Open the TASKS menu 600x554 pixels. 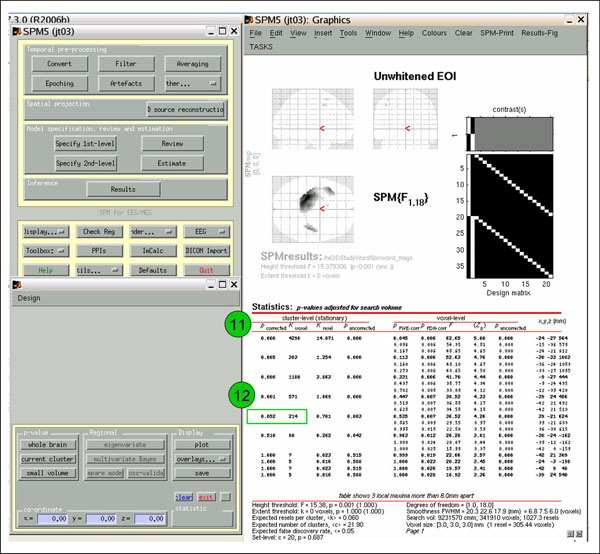click(260, 46)
